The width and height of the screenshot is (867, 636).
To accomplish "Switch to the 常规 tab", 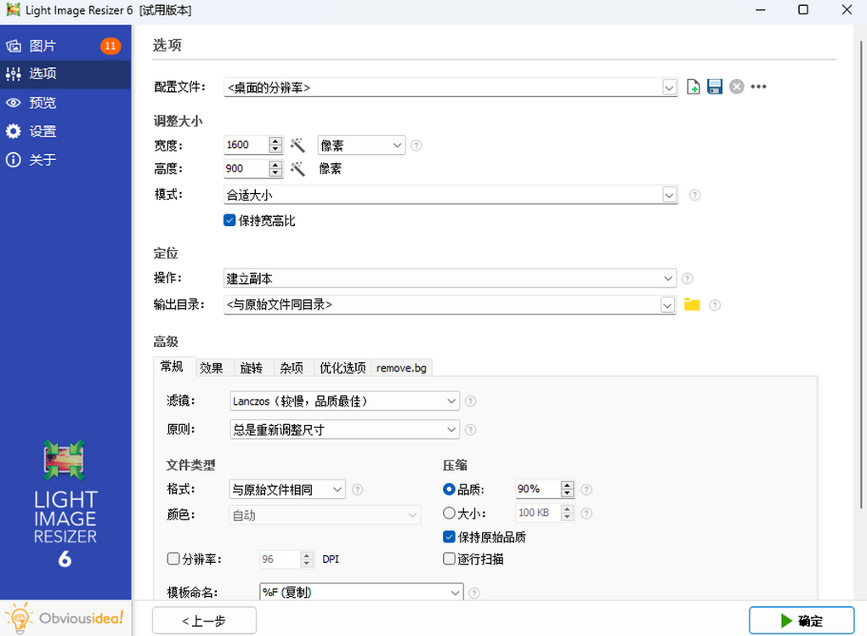I will [x=172, y=367].
